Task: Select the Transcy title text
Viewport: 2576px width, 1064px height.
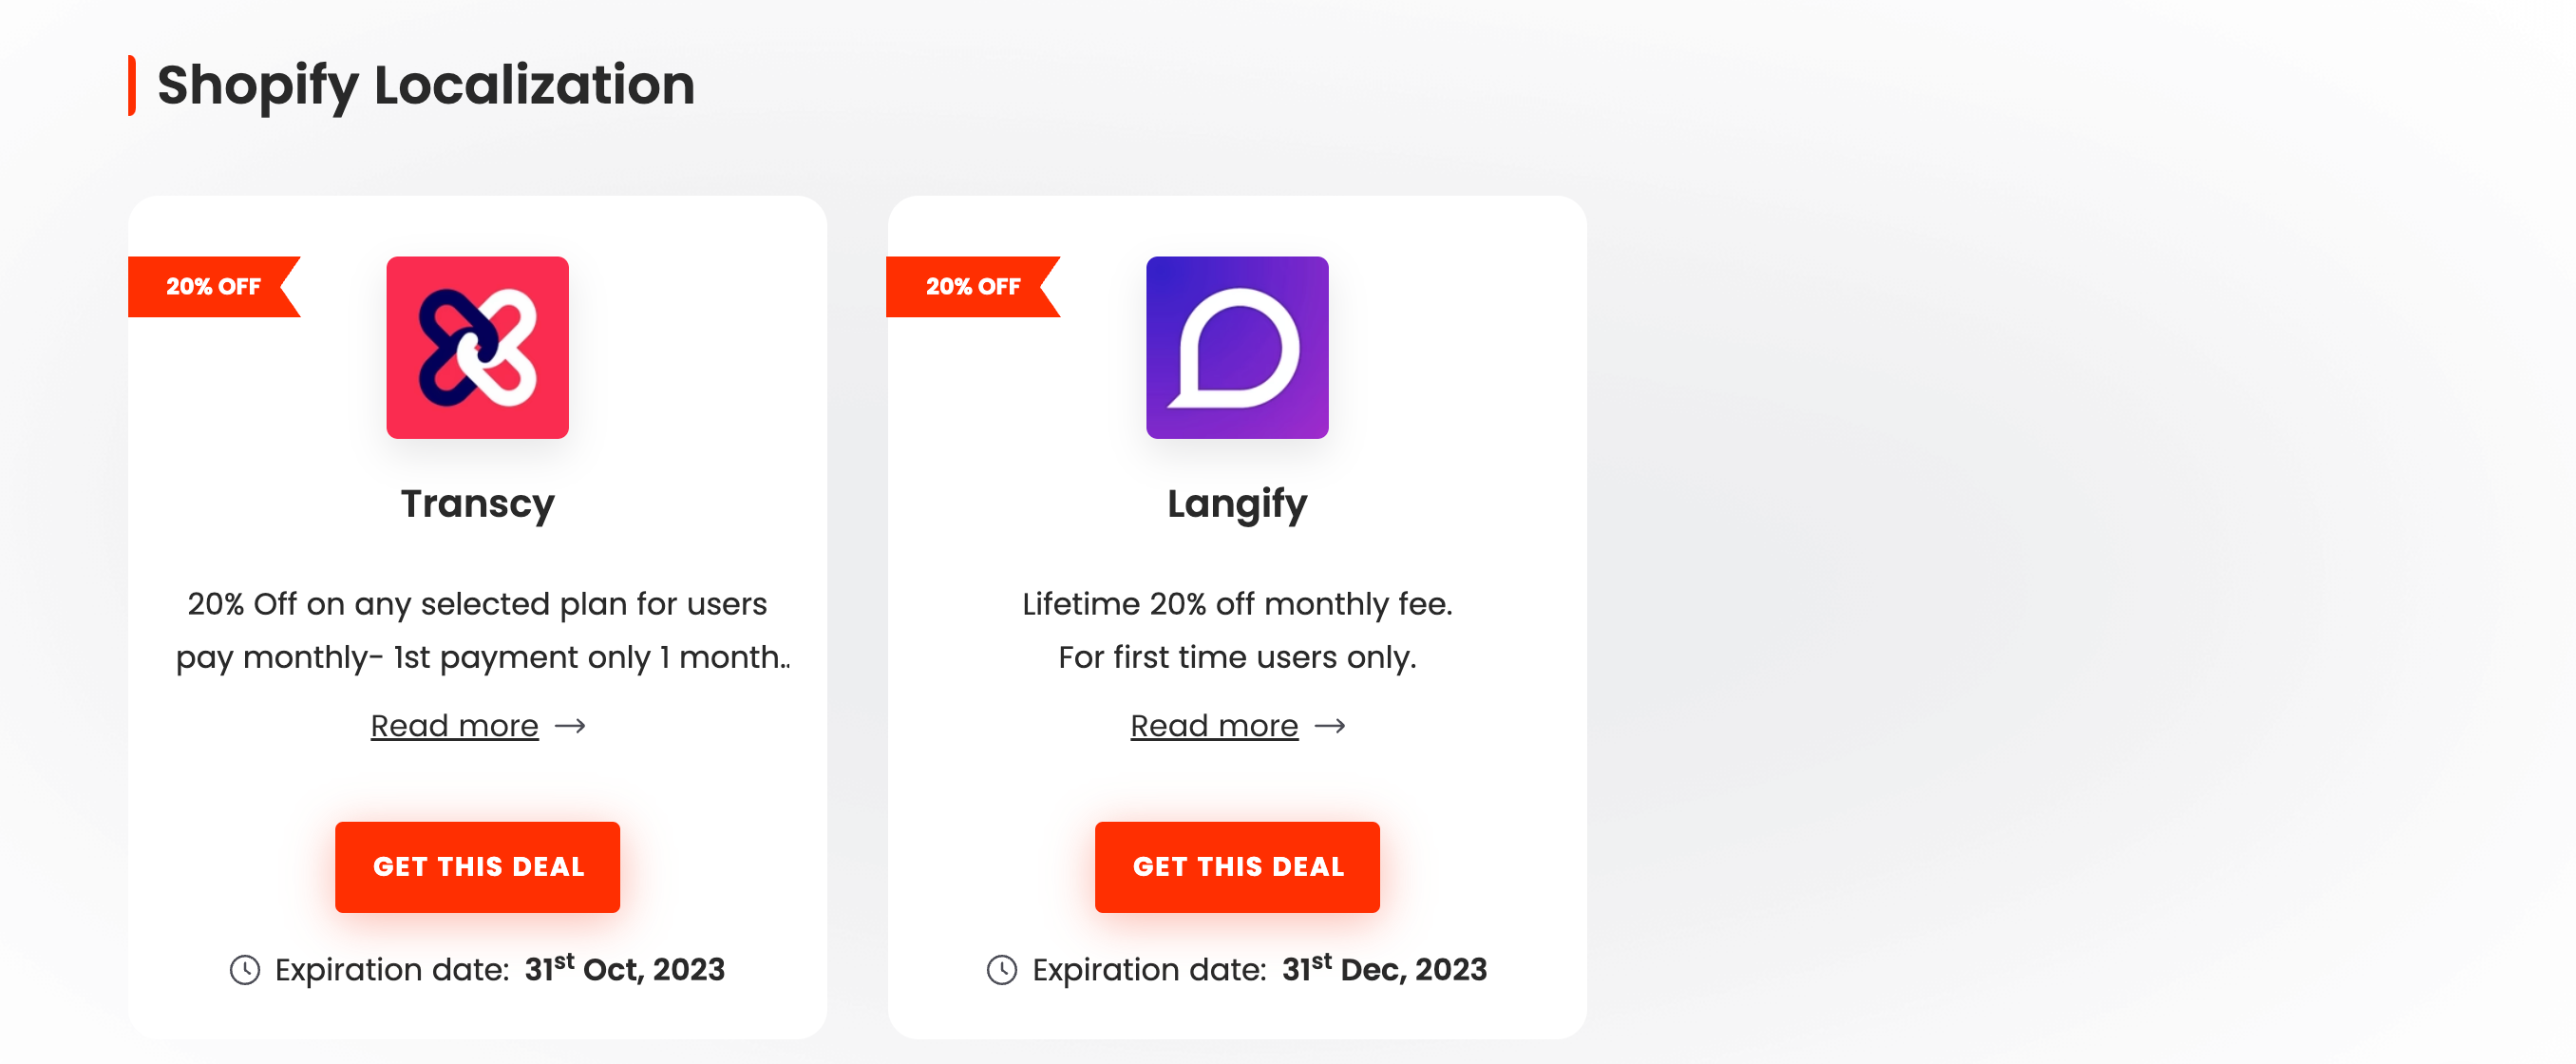Action: (x=477, y=504)
